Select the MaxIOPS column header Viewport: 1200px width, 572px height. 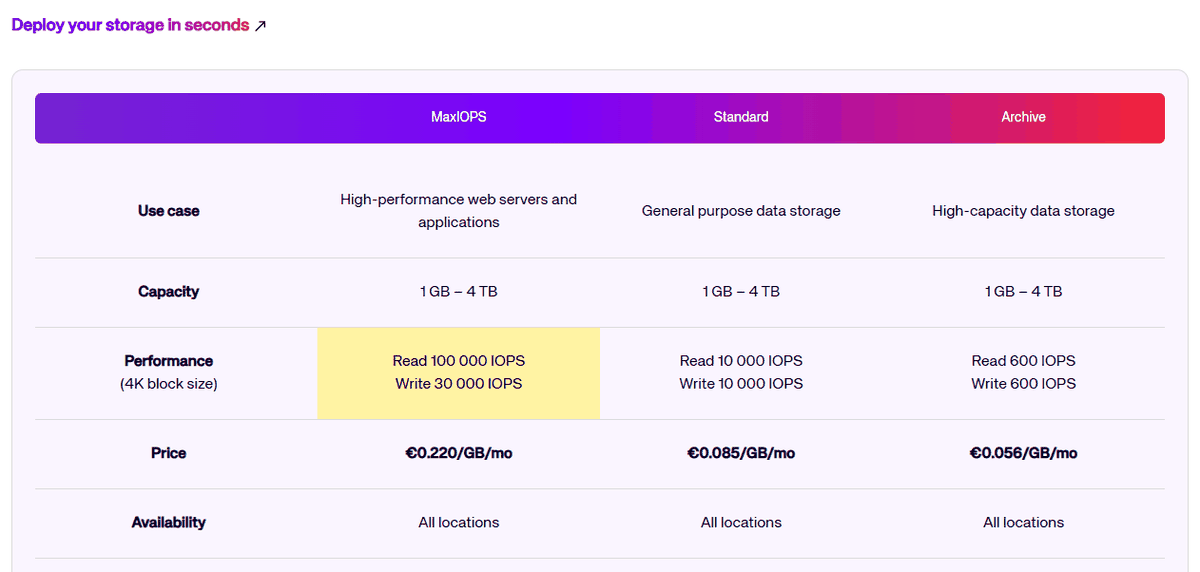[459, 117]
